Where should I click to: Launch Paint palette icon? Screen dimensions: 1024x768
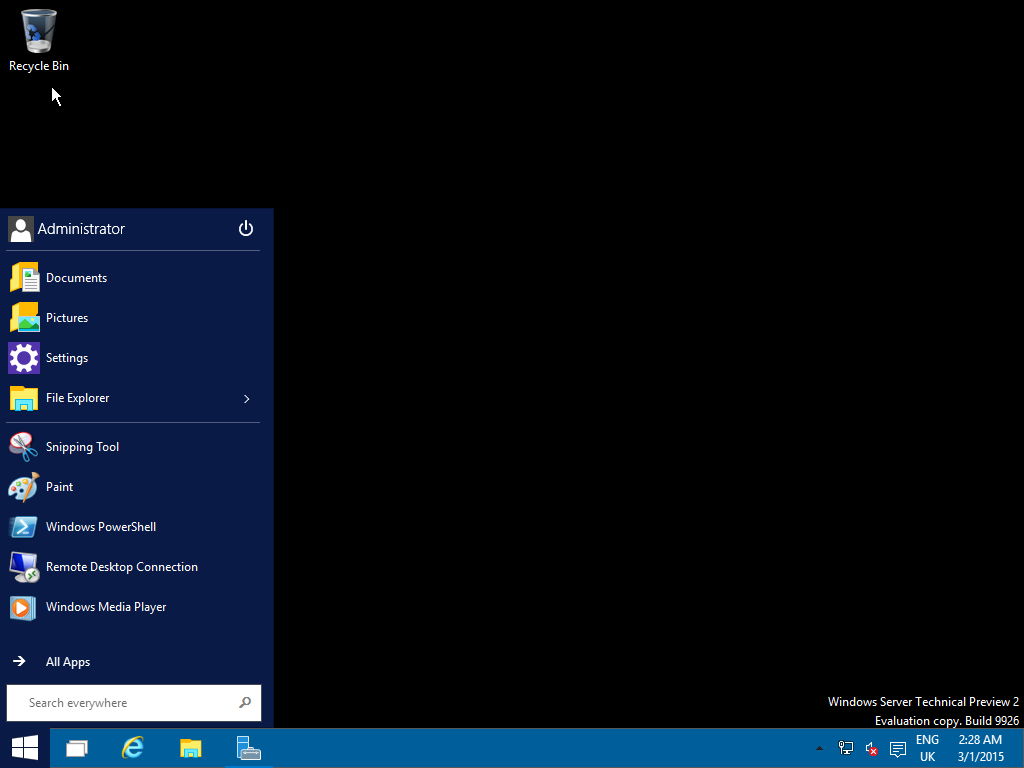pos(24,487)
